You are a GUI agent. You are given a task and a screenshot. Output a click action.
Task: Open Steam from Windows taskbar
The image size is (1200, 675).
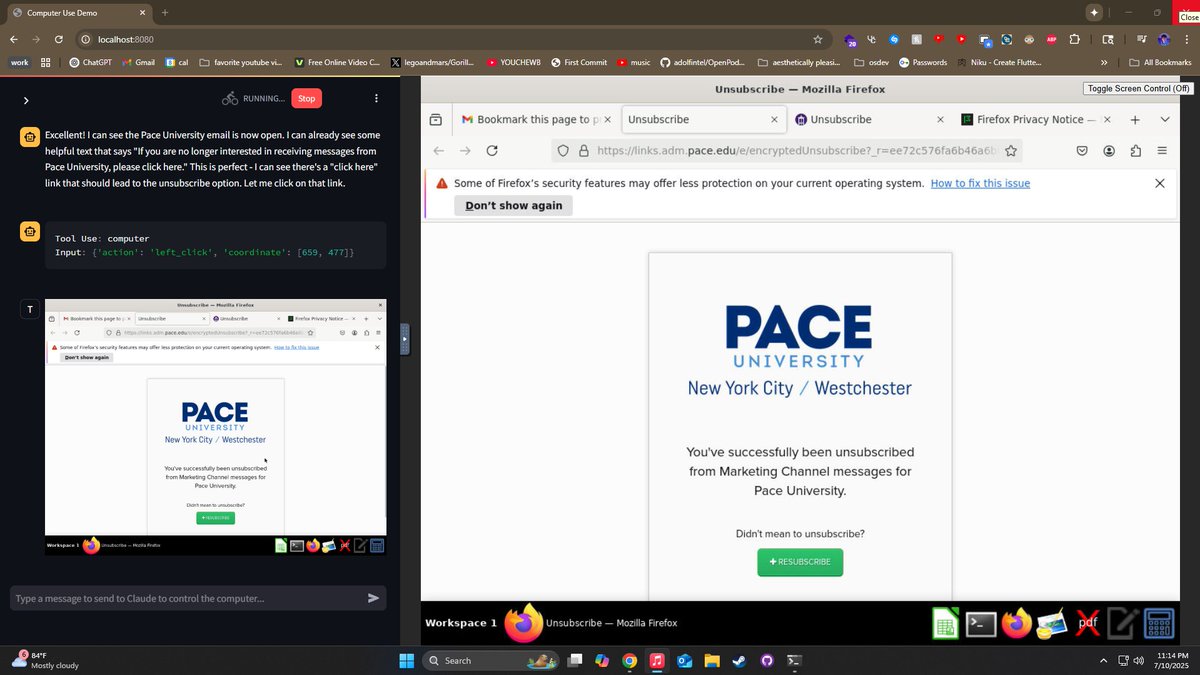[x=739, y=660]
